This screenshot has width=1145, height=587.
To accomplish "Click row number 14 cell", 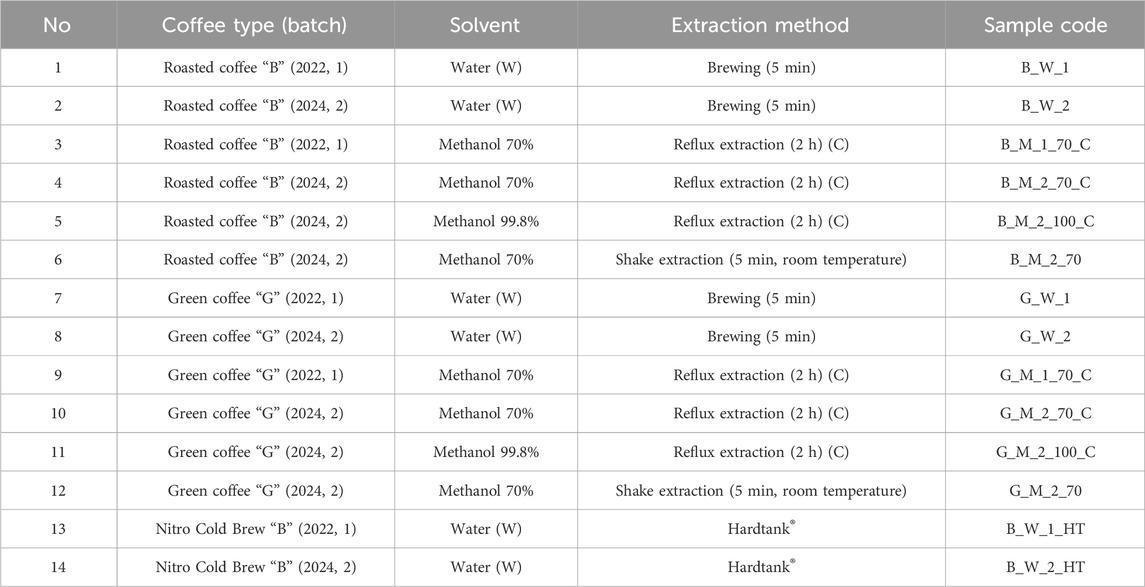I will (x=57, y=568).
